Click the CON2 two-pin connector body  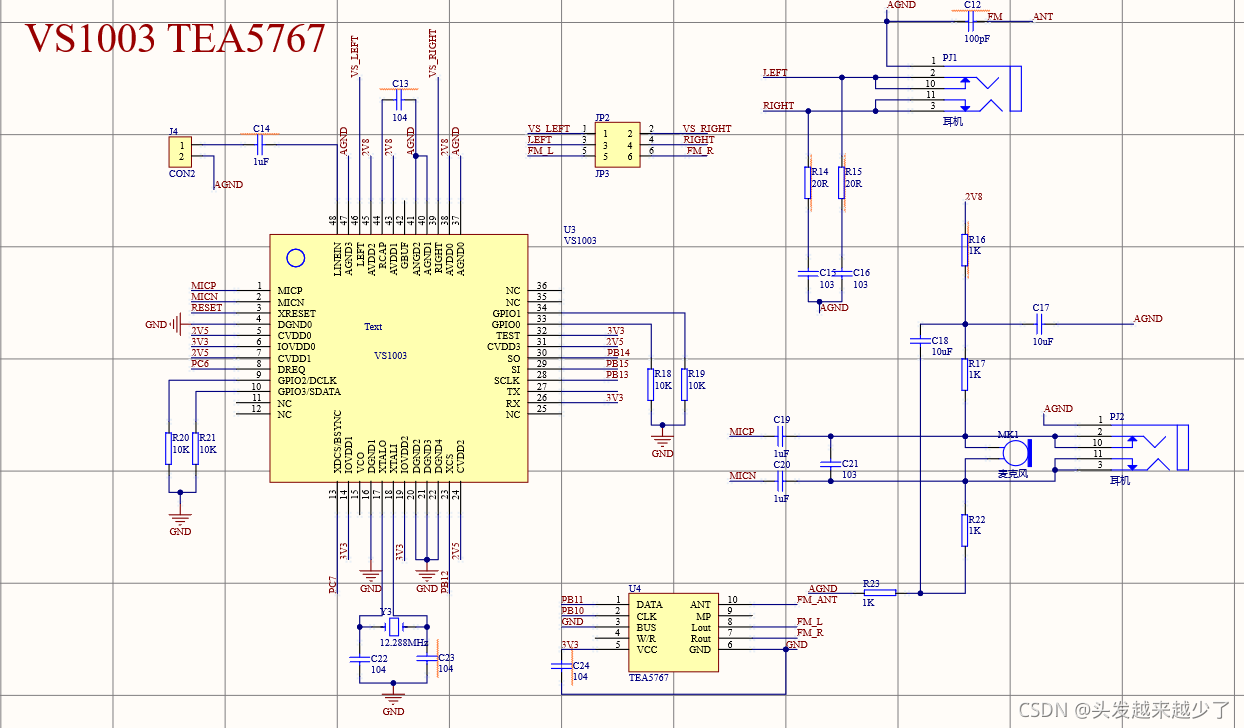pos(181,153)
